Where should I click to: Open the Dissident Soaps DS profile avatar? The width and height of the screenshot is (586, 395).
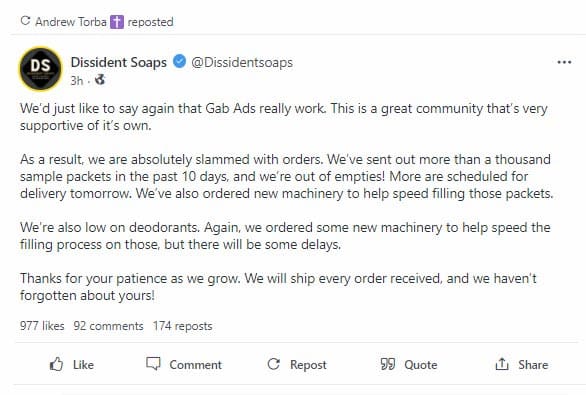[x=40, y=69]
